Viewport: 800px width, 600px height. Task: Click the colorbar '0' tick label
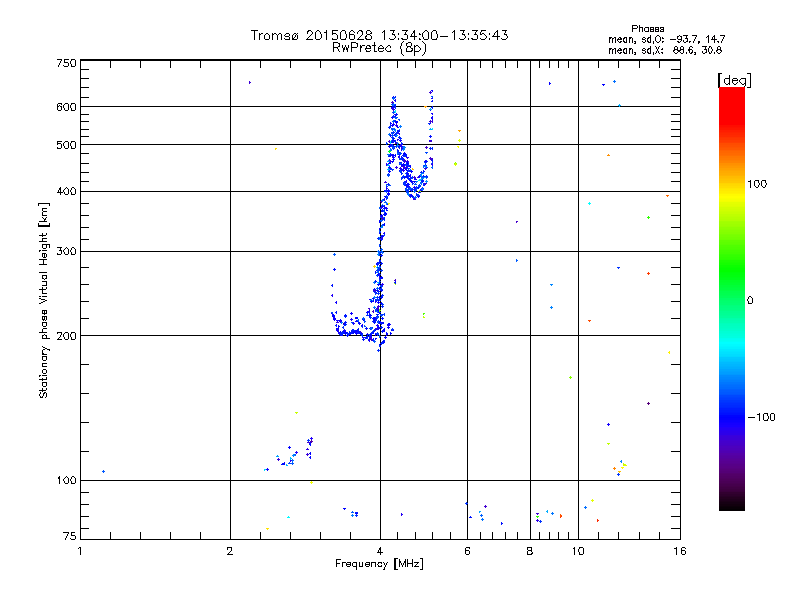(750, 300)
